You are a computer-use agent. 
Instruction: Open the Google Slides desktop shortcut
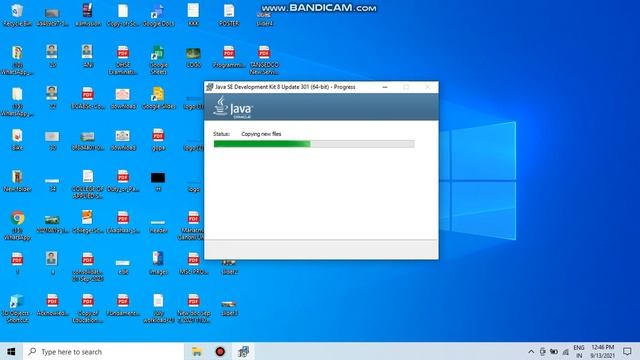158,98
